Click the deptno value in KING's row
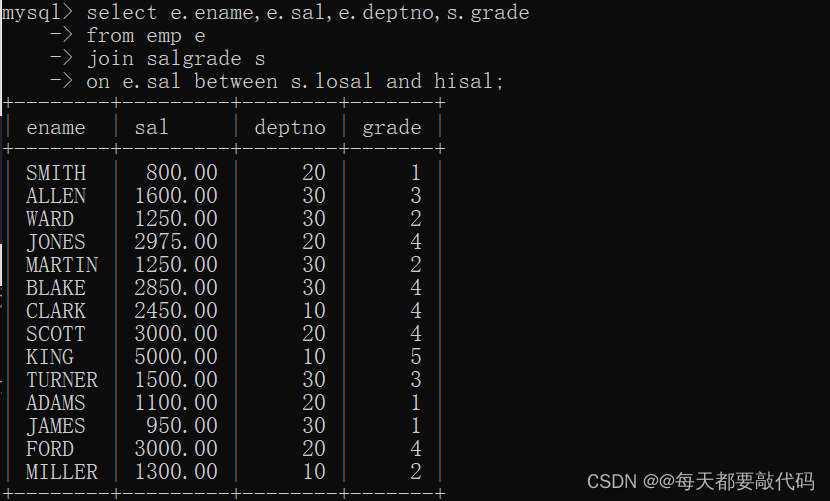This screenshot has width=830, height=501. click(314, 357)
